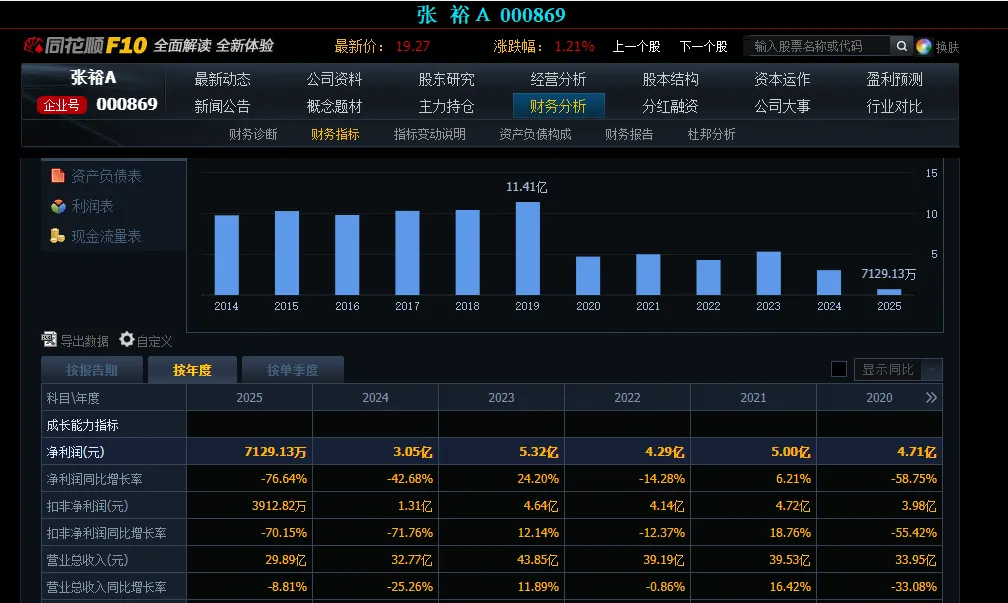
Task: Go to 财务报告 sub-tab
Action: pyautogui.click(x=629, y=134)
